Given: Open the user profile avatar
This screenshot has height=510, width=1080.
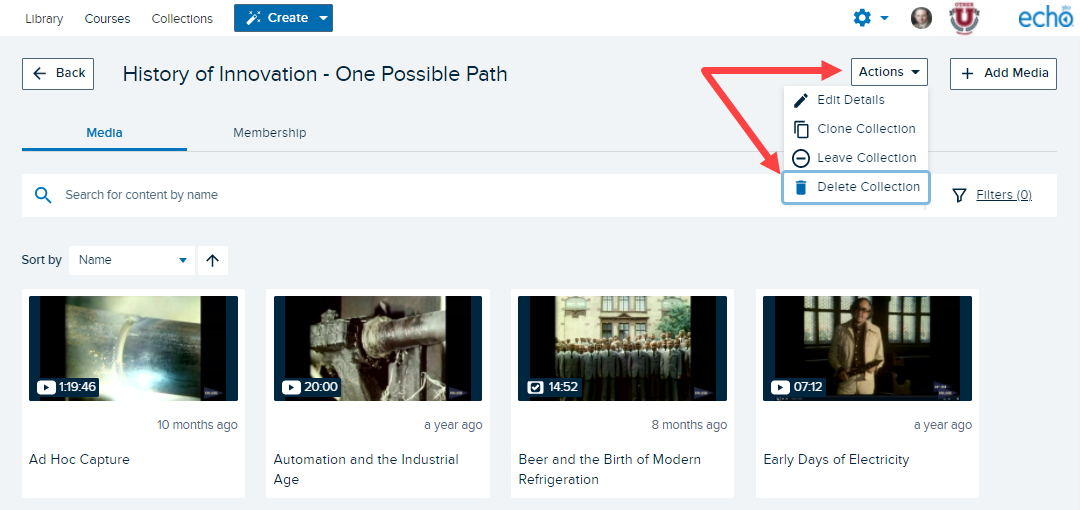Looking at the screenshot, I should pyautogui.click(x=921, y=18).
